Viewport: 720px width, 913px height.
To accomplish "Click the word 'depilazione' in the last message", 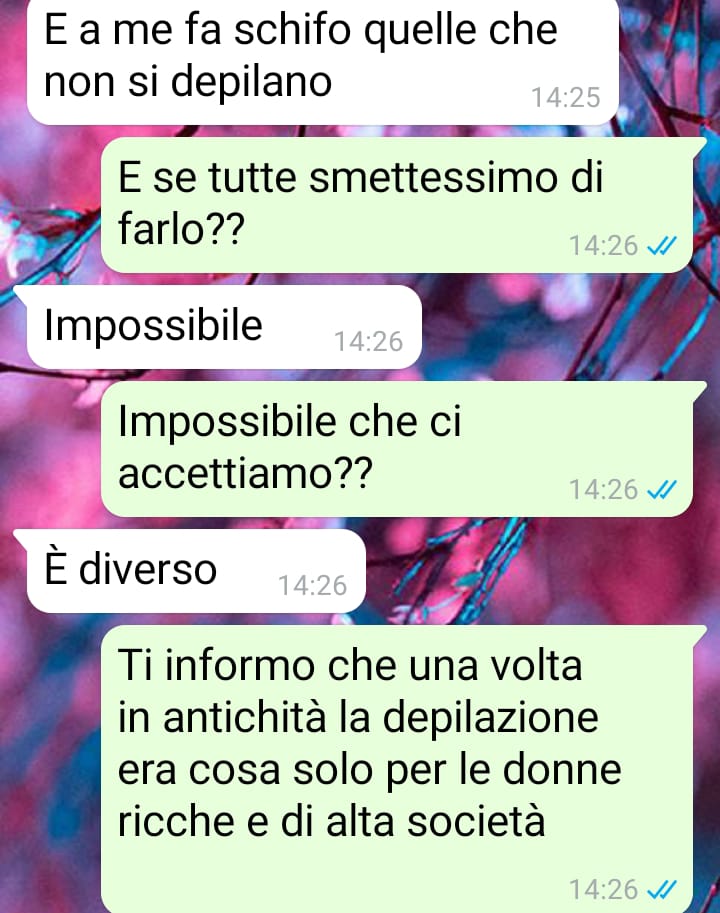I will [x=491, y=718].
